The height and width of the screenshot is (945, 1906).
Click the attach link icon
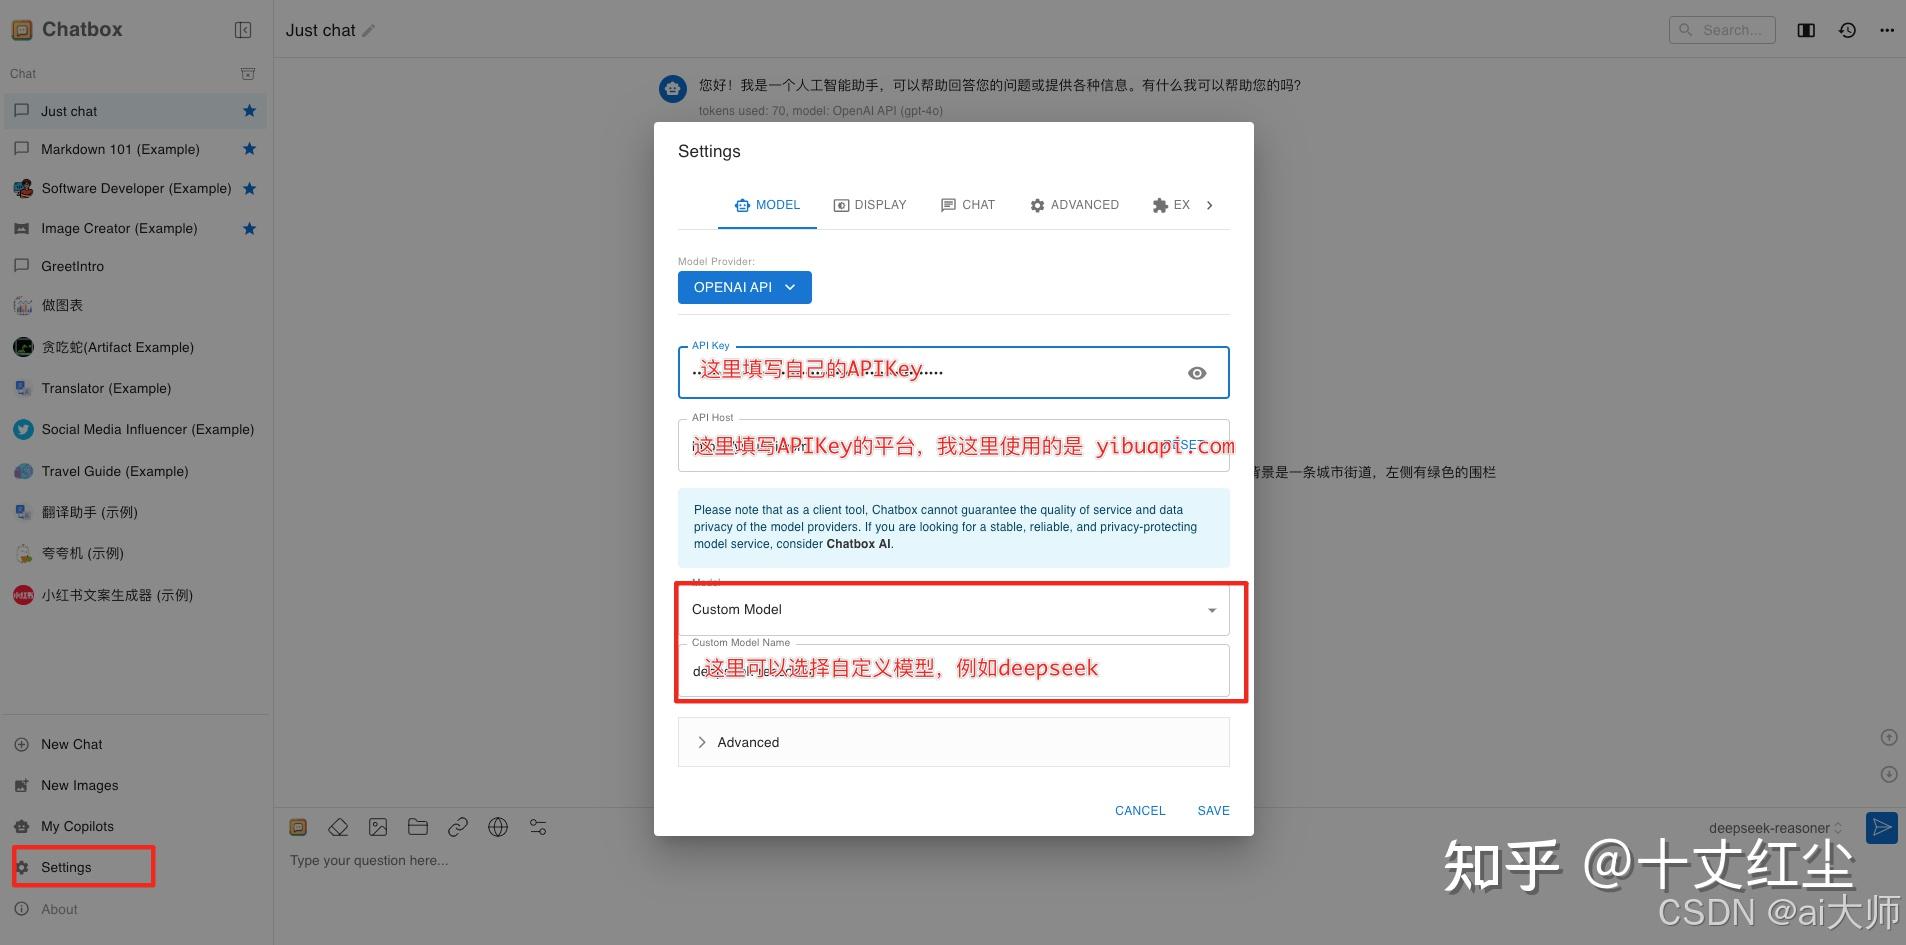click(x=458, y=827)
